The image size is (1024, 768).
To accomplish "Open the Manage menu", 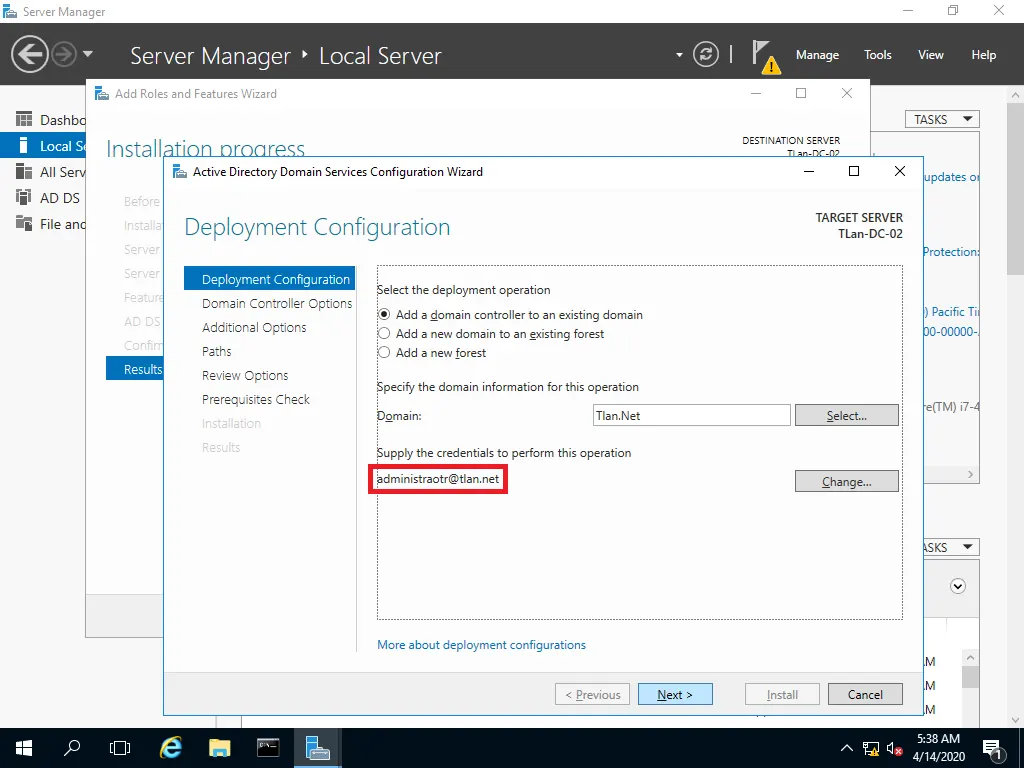I will [817, 55].
